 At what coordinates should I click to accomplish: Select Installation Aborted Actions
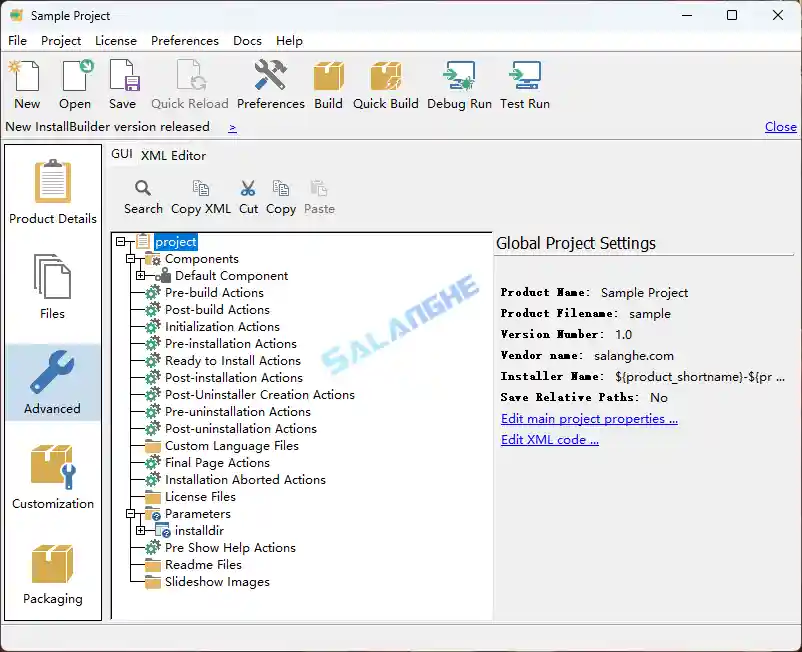coord(246,479)
